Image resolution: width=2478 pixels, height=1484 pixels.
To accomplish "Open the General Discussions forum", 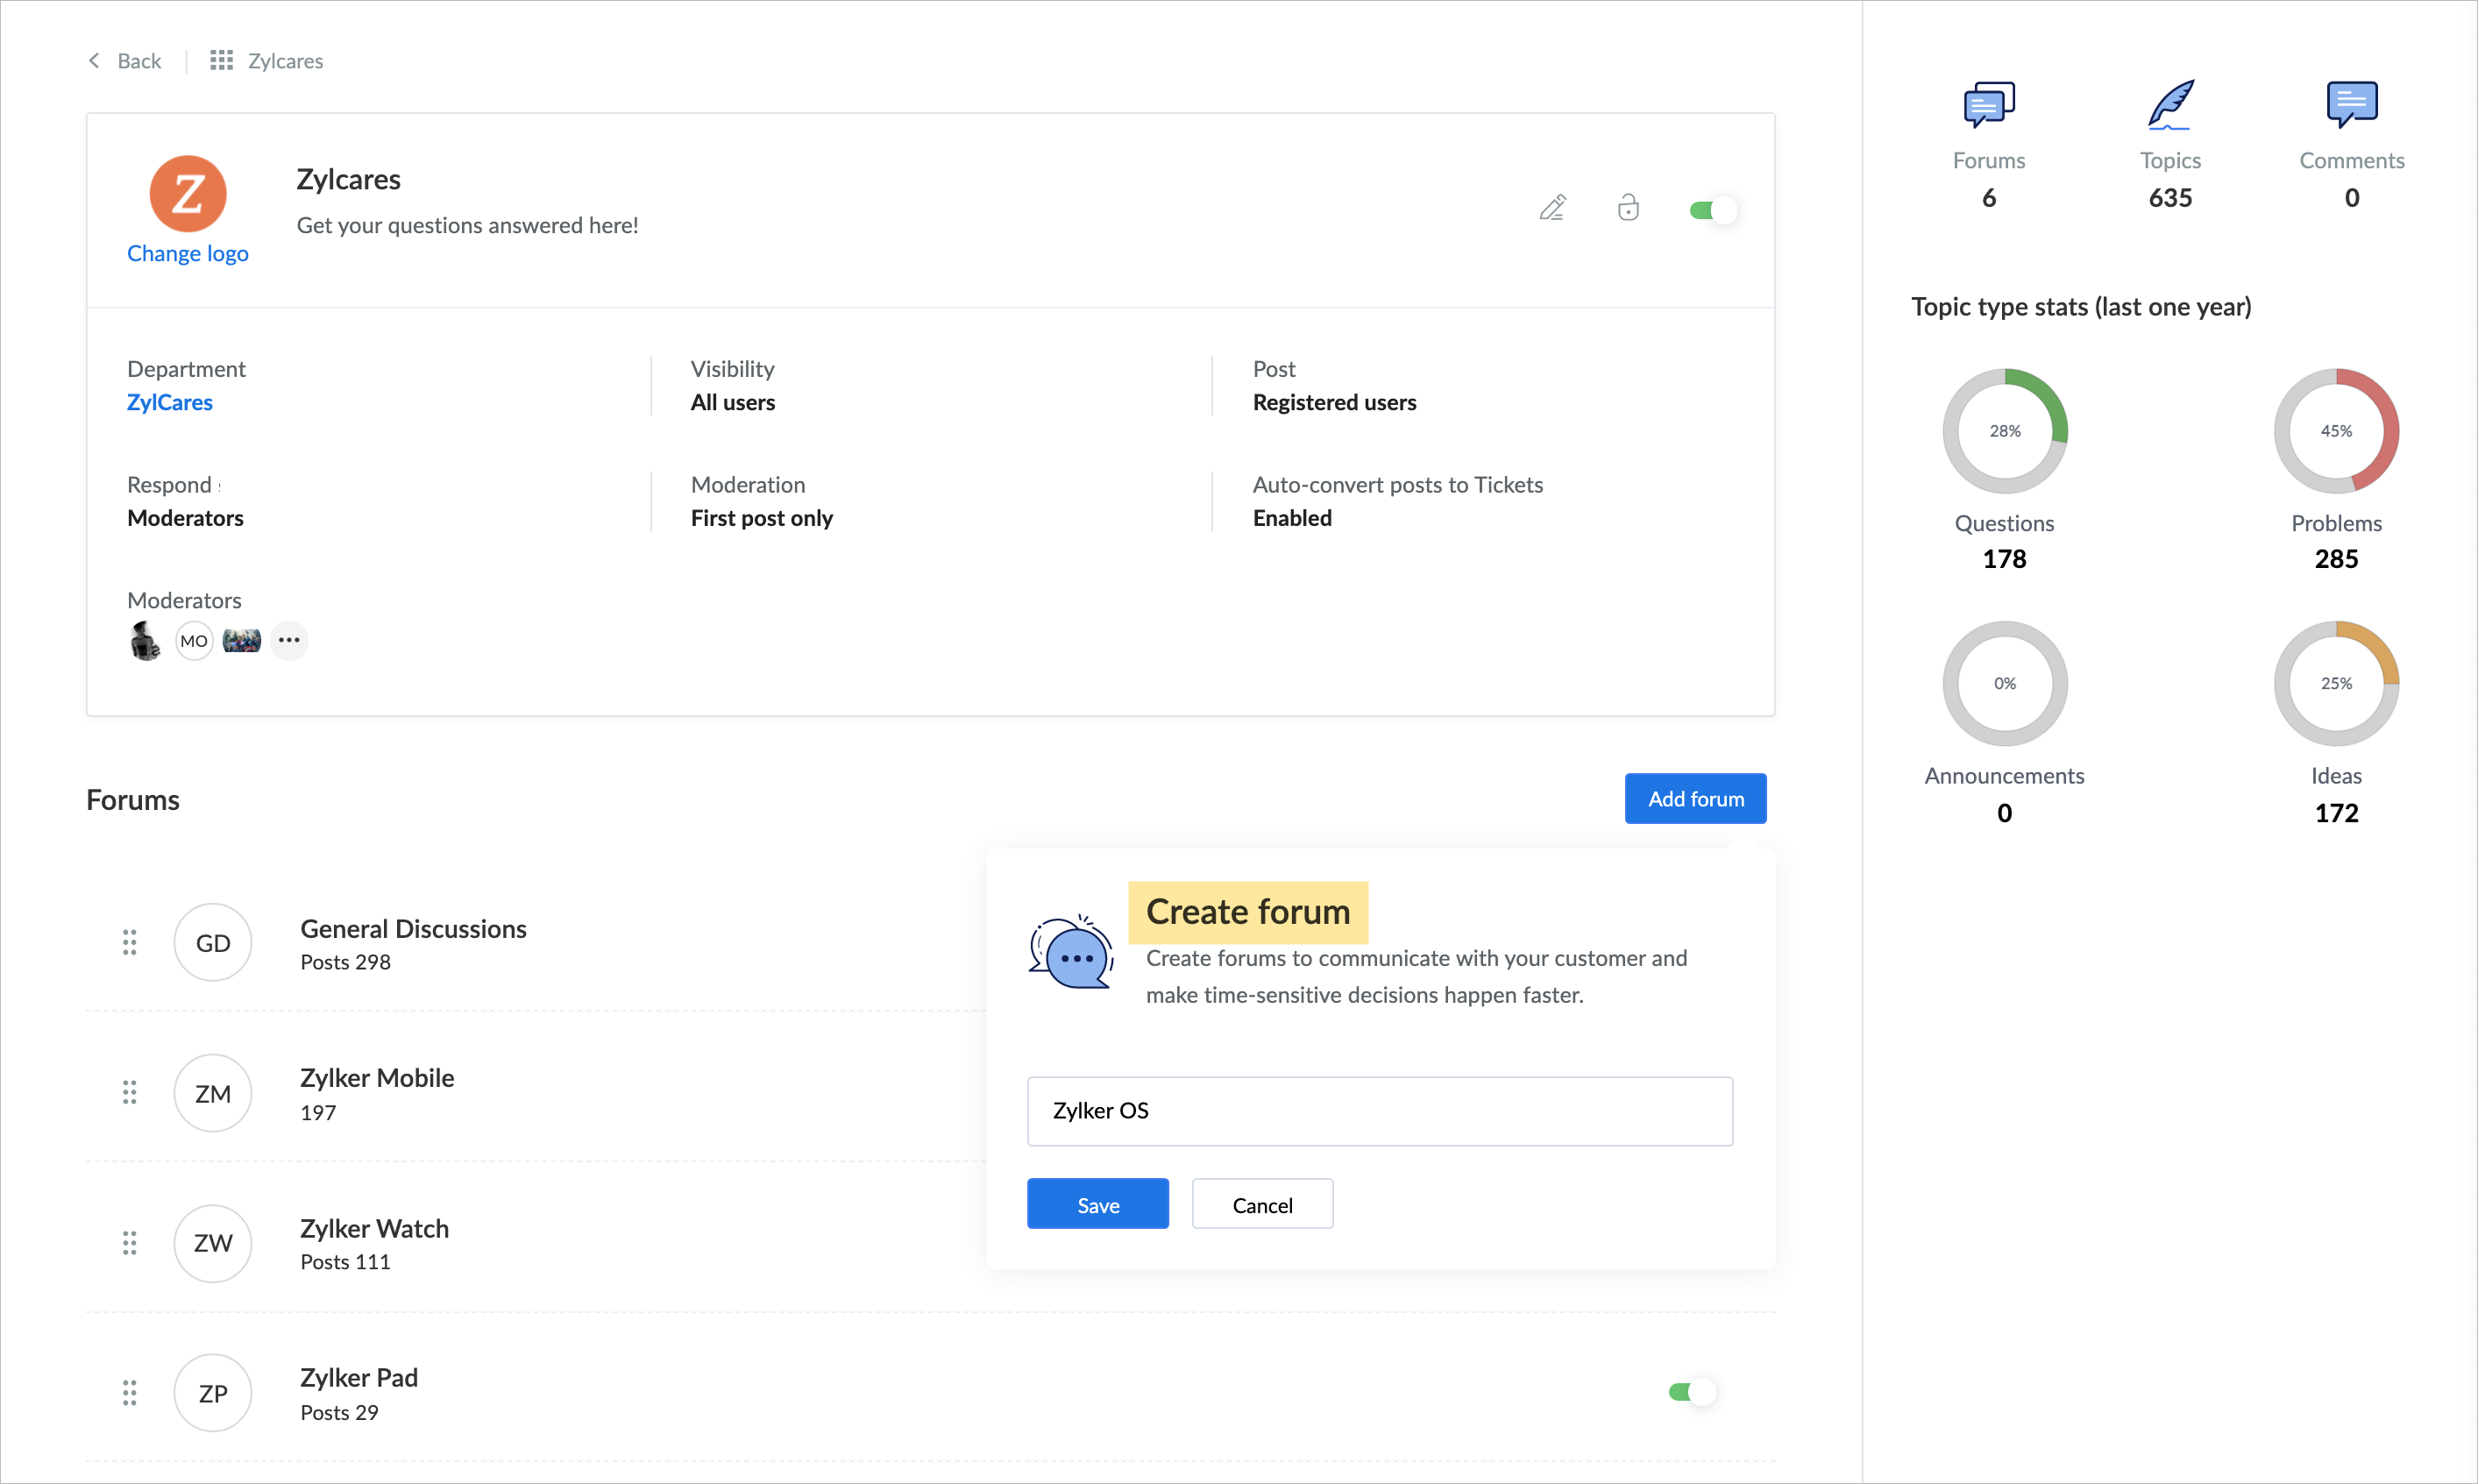I will click(413, 929).
